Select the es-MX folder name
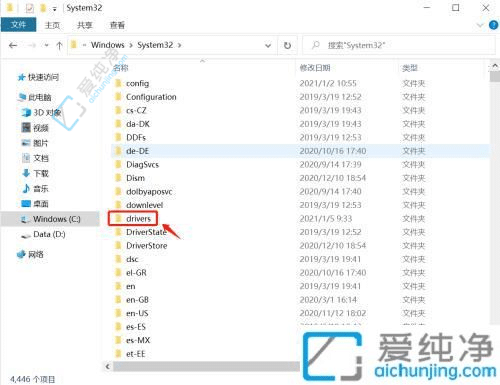 (x=138, y=340)
